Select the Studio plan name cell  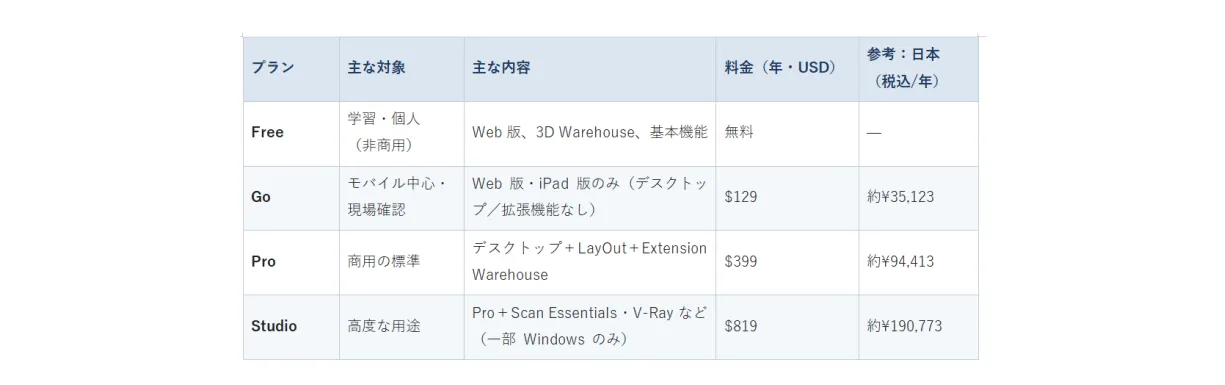(291, 327)
